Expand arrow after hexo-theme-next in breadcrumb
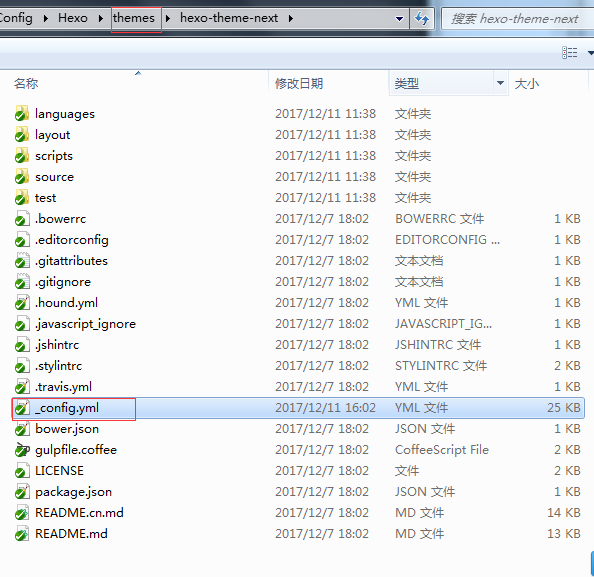The height and width of the screenshot is (577, 594). [x=291, y=18]
